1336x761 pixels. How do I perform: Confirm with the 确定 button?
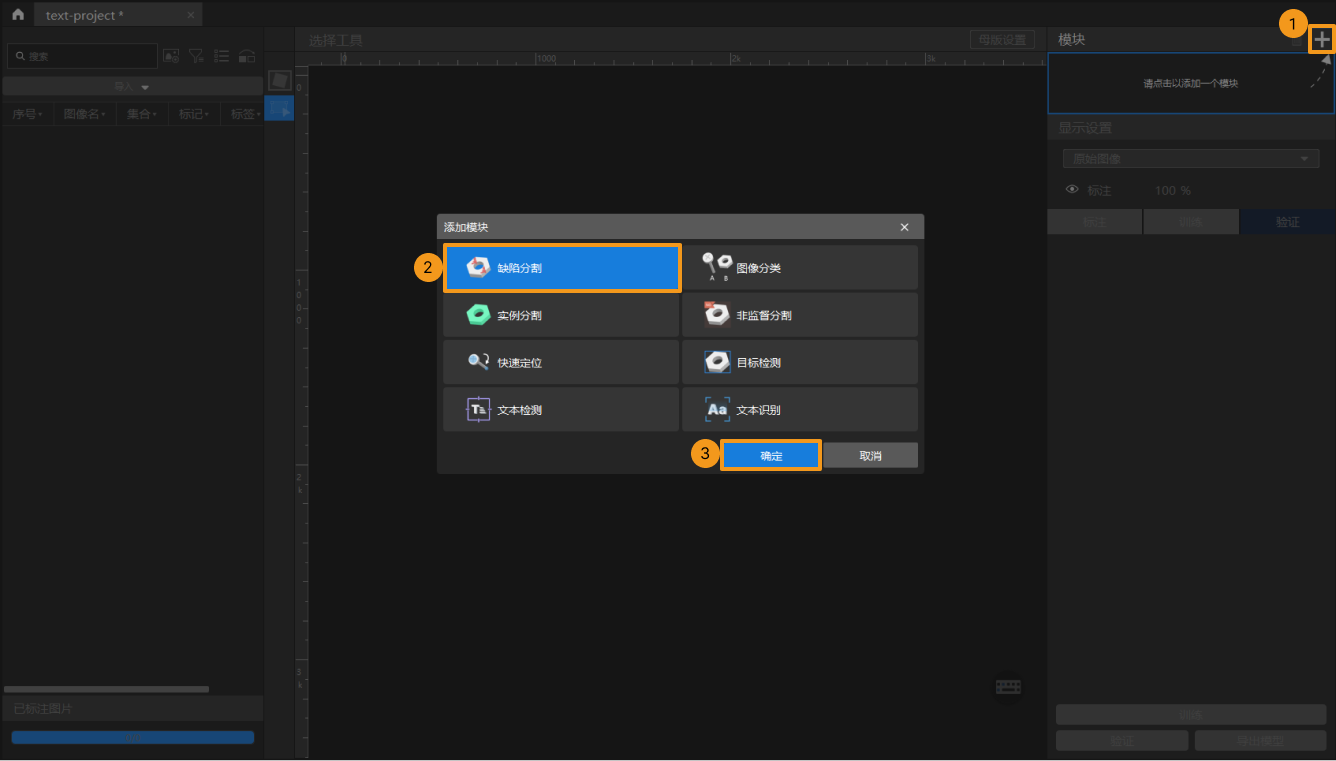click(x=771, y=455)
